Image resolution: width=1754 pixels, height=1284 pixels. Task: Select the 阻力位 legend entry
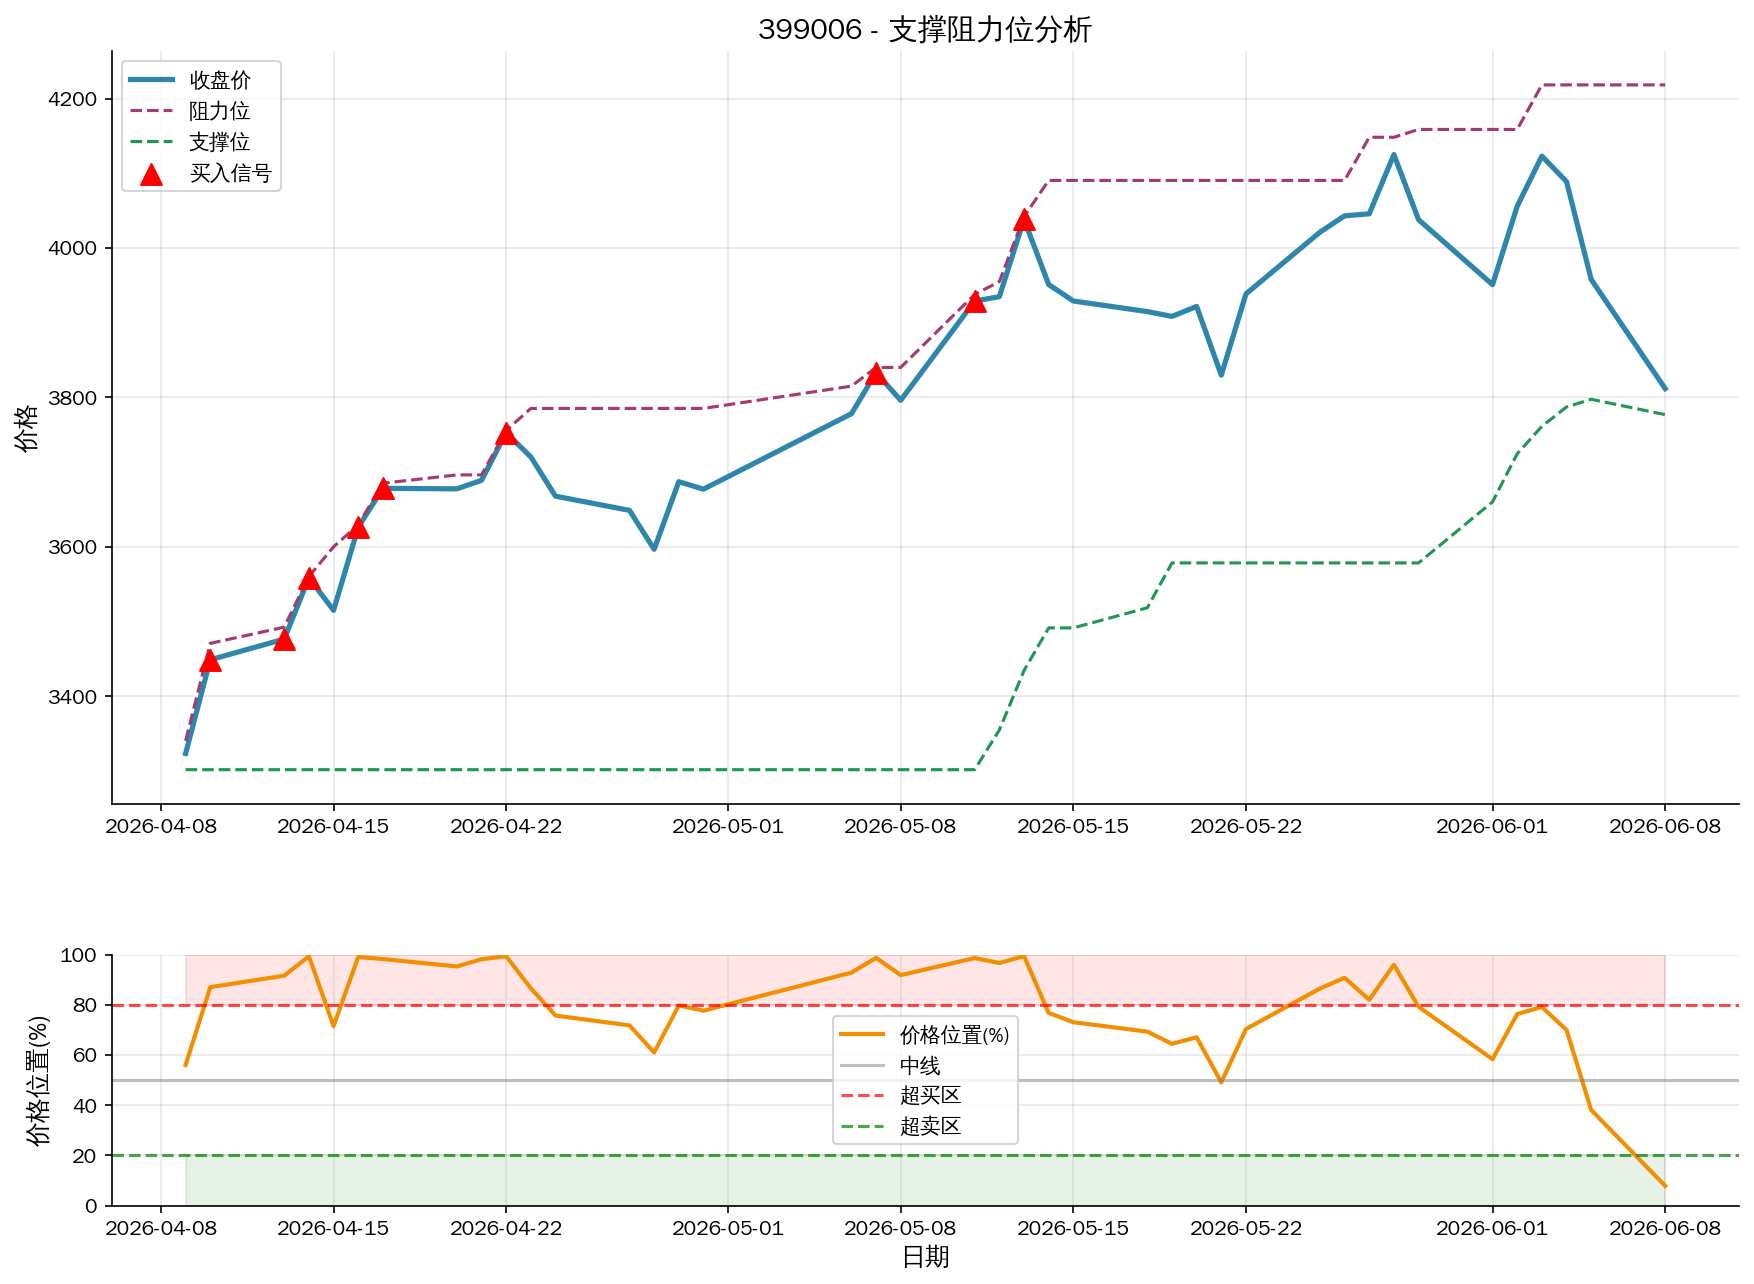pos(190,111)
